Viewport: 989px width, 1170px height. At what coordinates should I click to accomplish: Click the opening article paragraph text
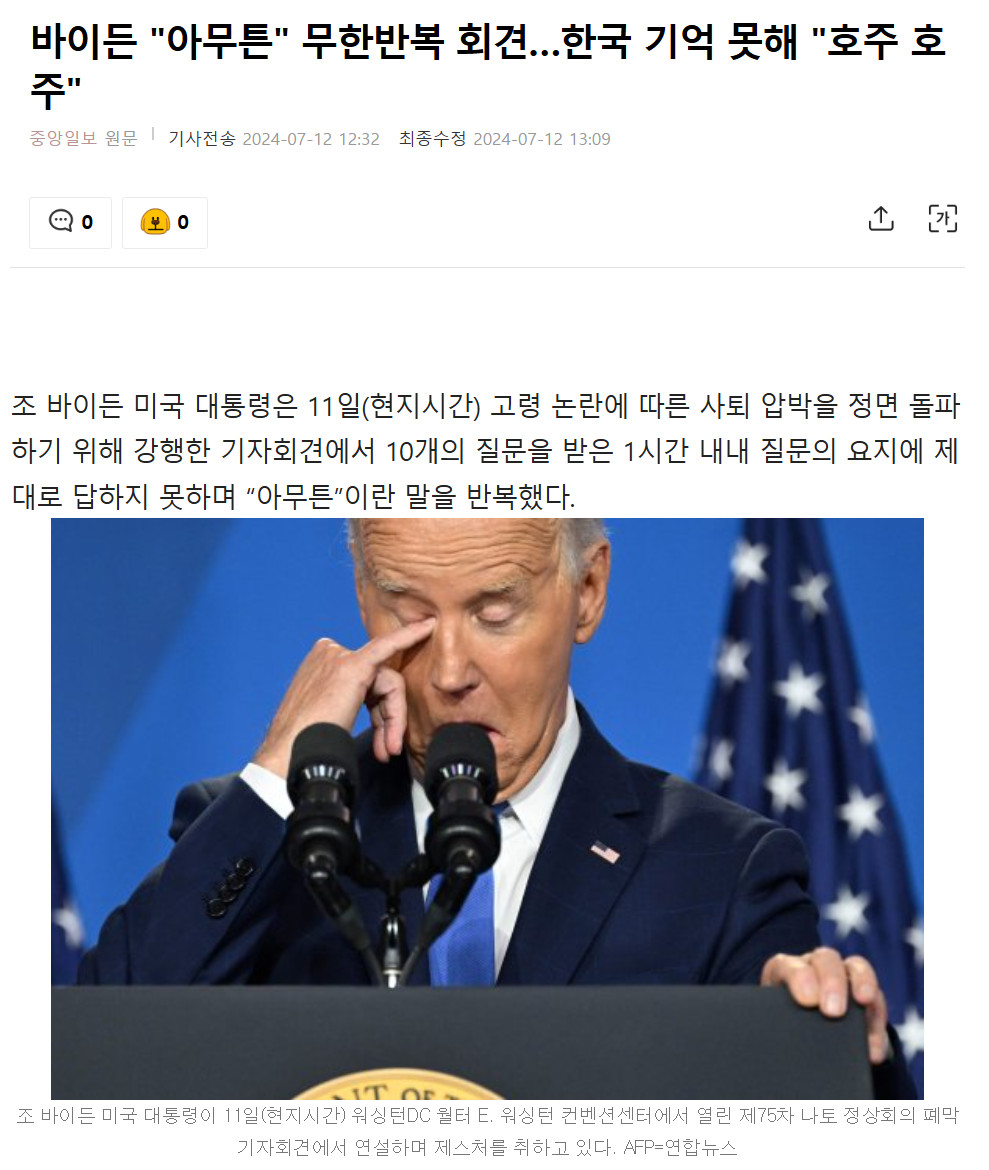[485, 451]
